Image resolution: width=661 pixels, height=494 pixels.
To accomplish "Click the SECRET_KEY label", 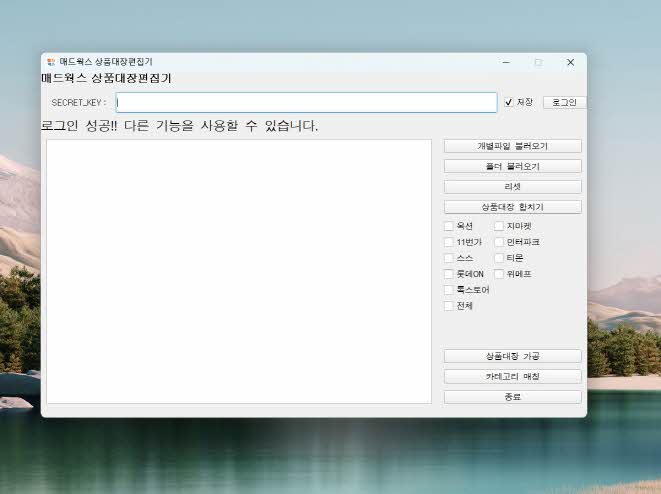I will pos(78,103).
